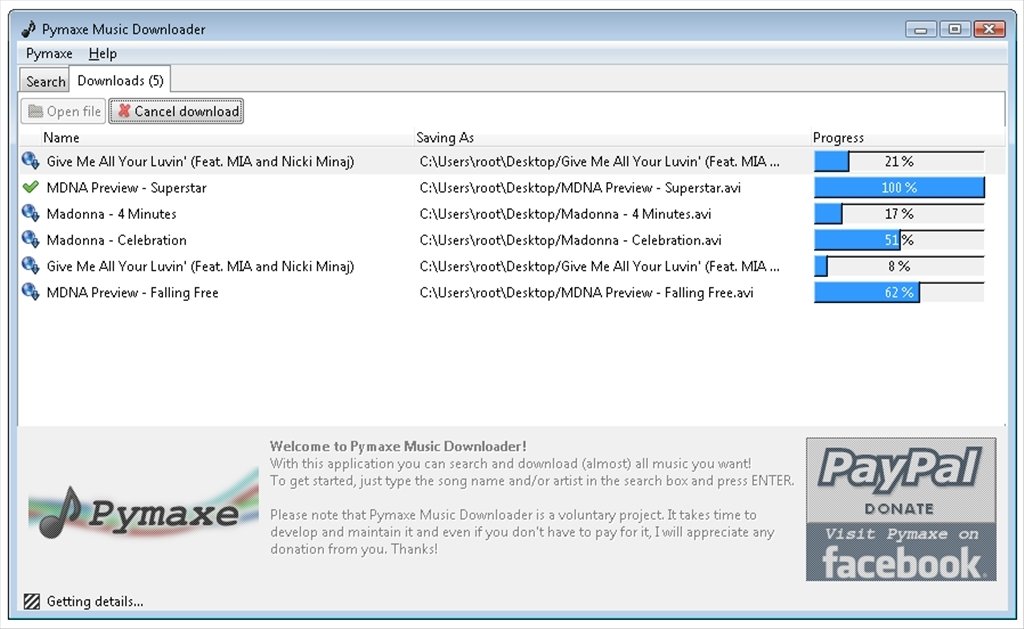Click download icon of the 21 % download
Viewport: 1024px width, 629px height.
(30, 161)
